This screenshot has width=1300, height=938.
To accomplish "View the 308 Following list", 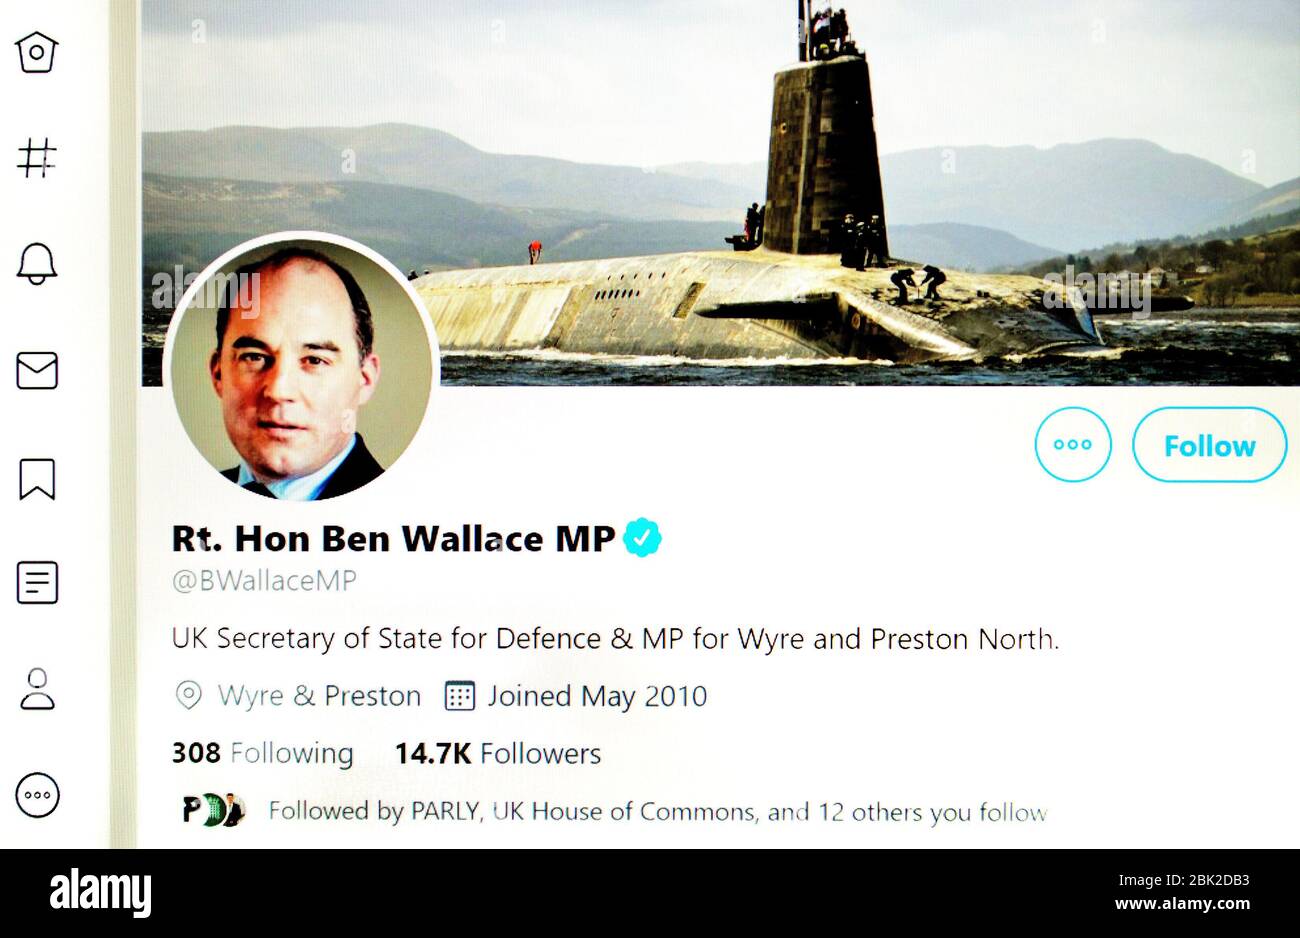I will pos(263,753).
